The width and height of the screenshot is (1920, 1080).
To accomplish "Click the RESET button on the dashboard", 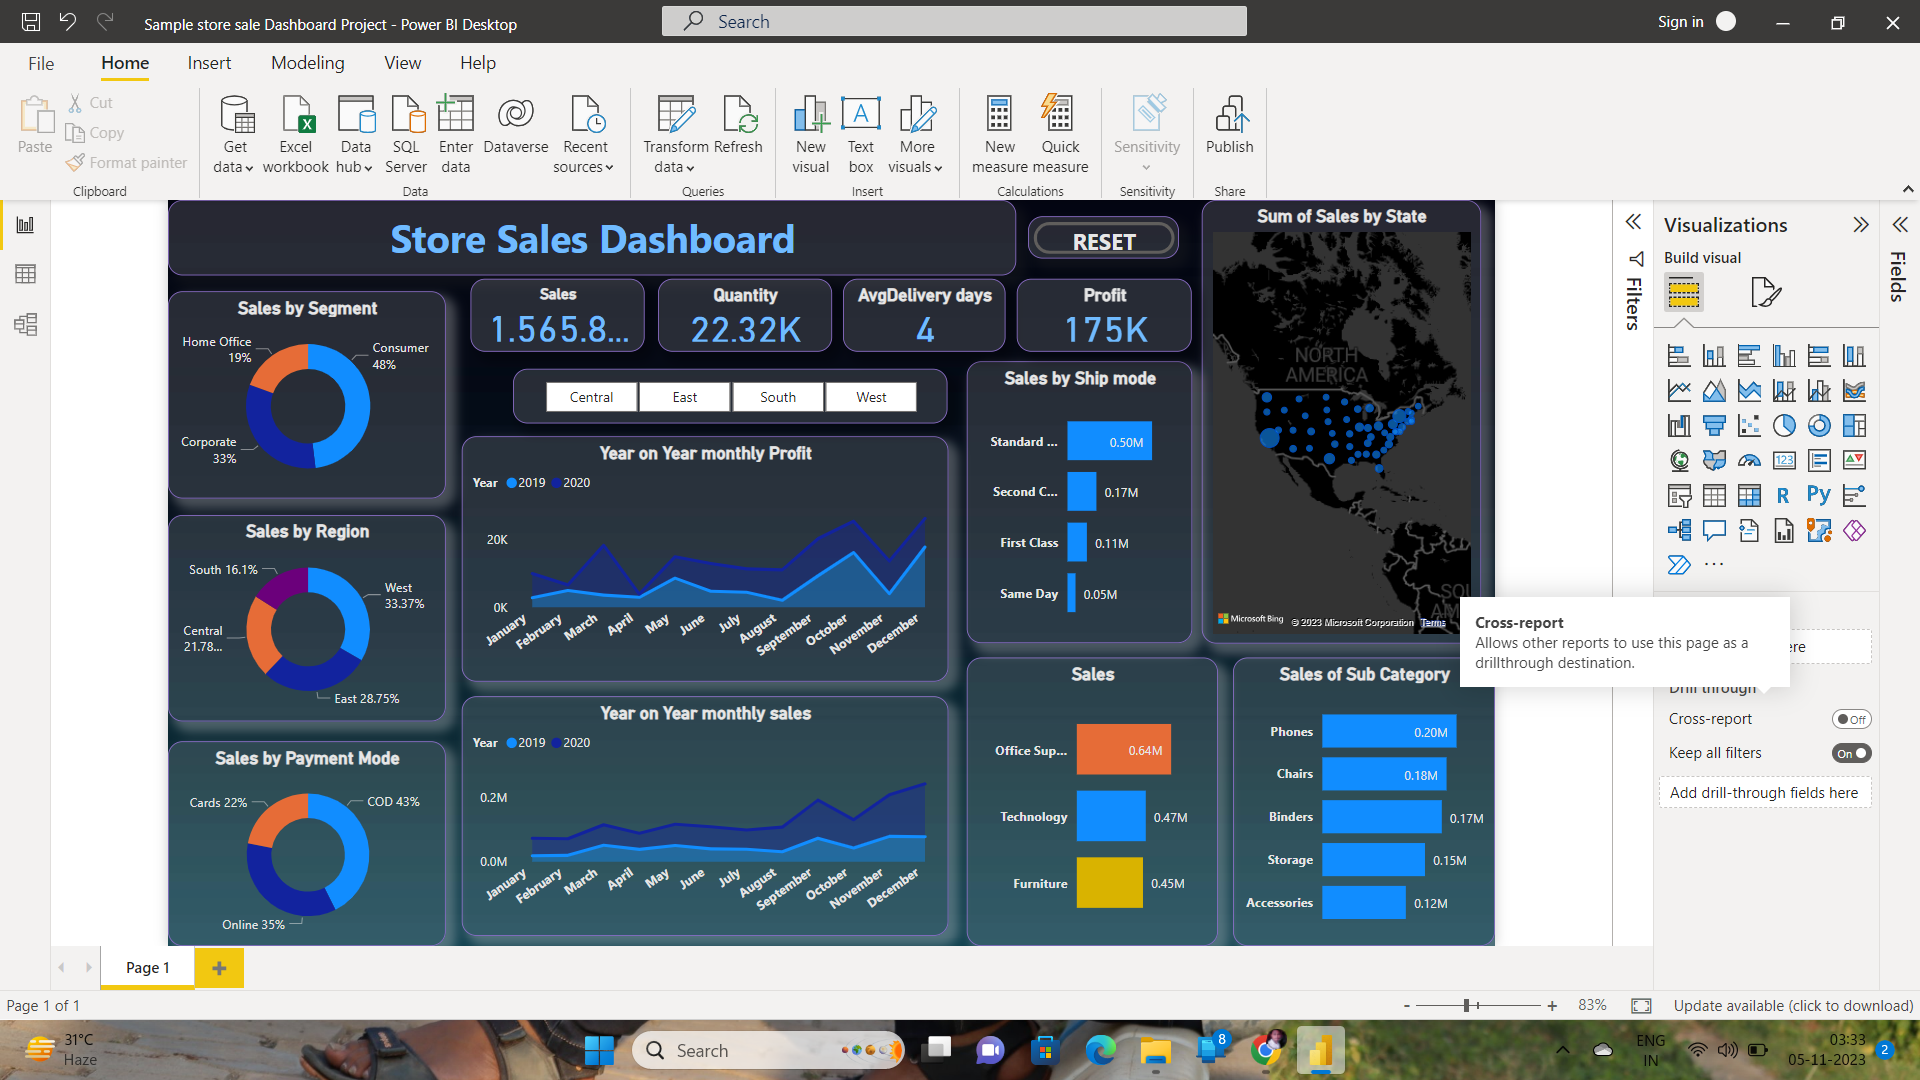I will click(x=1103, y=239).
